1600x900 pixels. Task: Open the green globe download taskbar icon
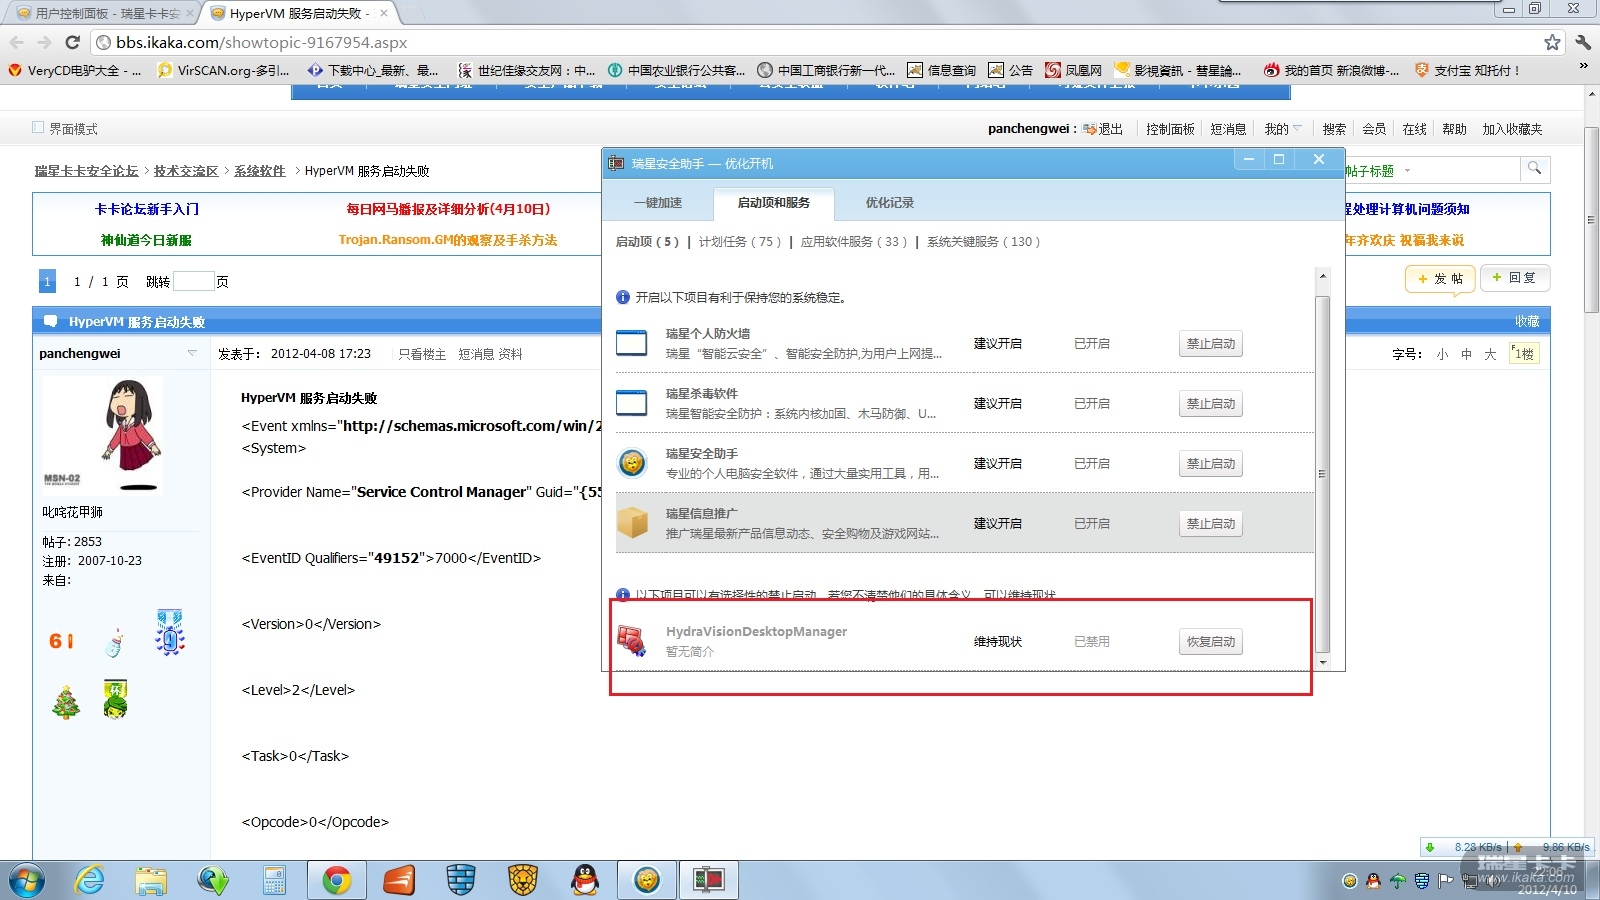tap(213, 880)
